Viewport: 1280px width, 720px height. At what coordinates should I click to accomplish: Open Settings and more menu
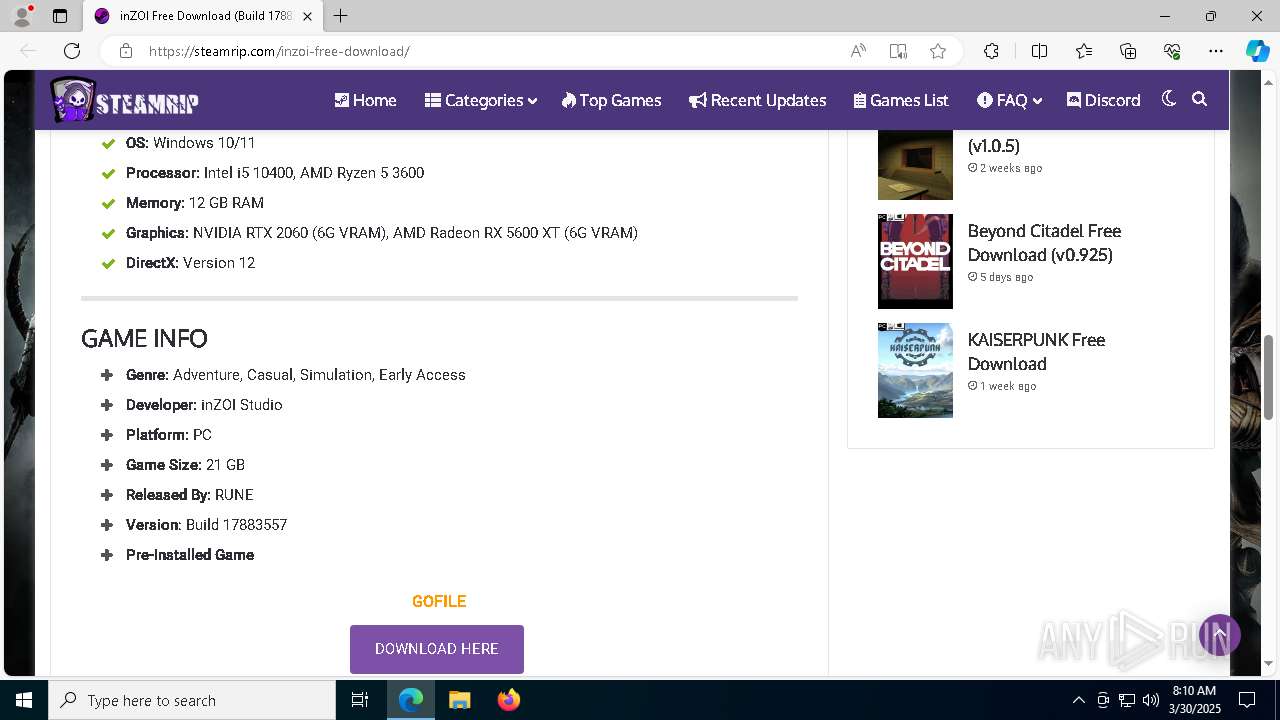[x=1216, y=51]
